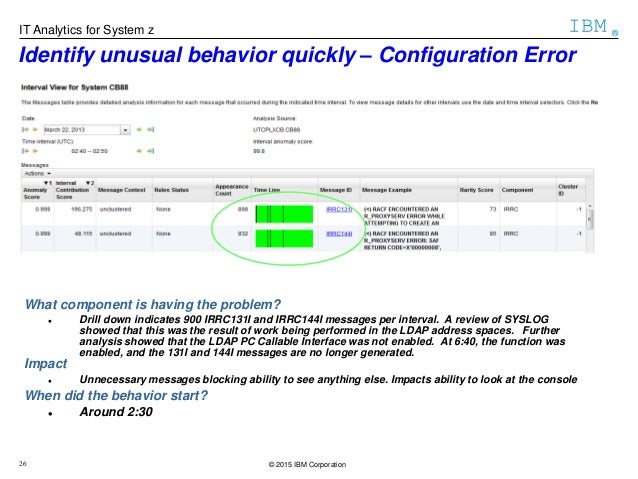
Task: Go to next date green arrow
Action: 139,129
